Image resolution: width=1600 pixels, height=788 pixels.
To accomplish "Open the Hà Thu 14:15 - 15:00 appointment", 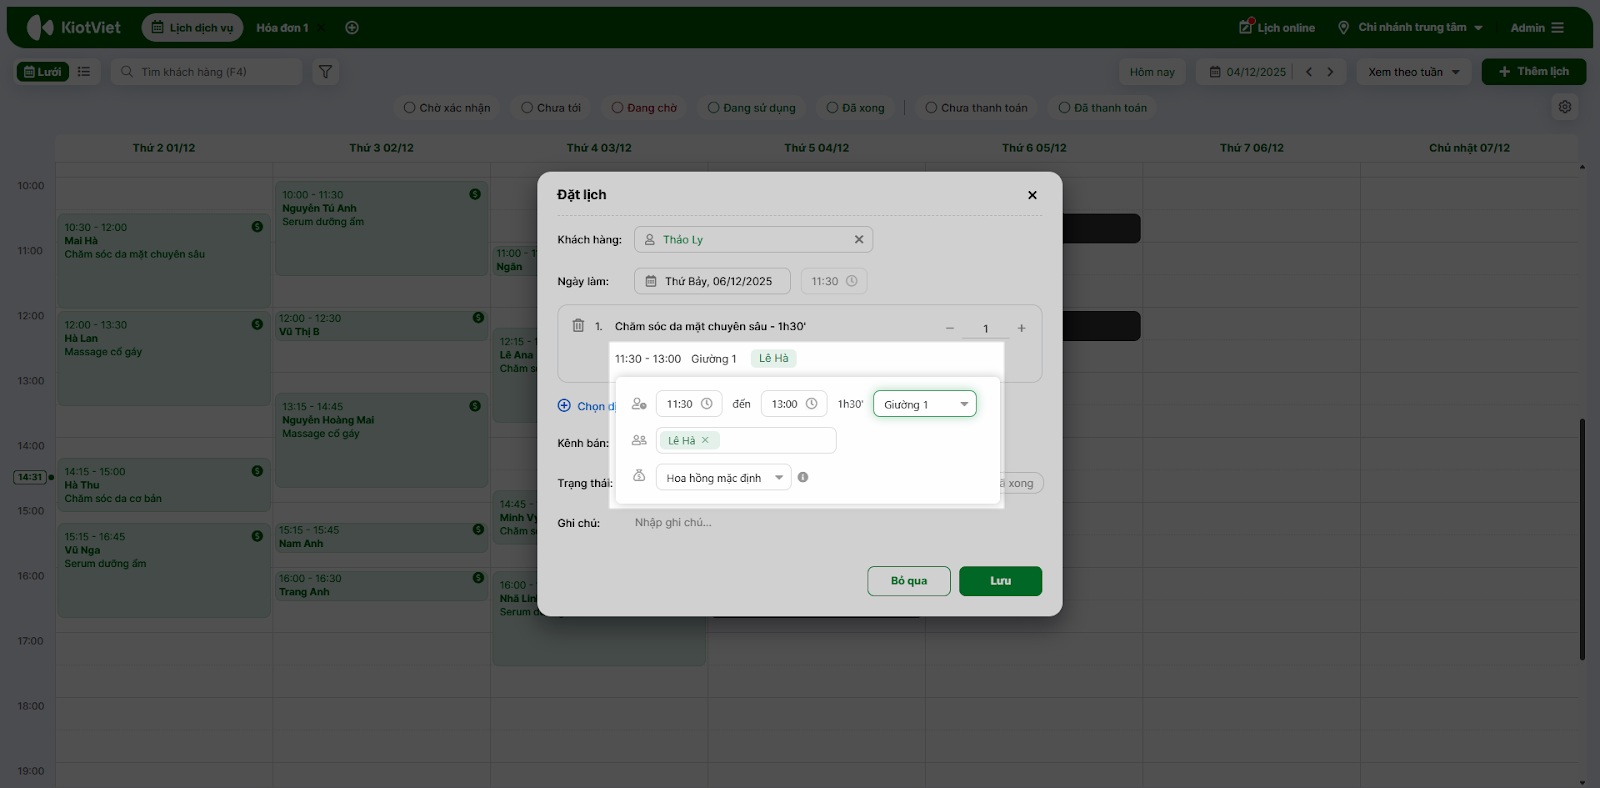I will [x=164, y=485].
